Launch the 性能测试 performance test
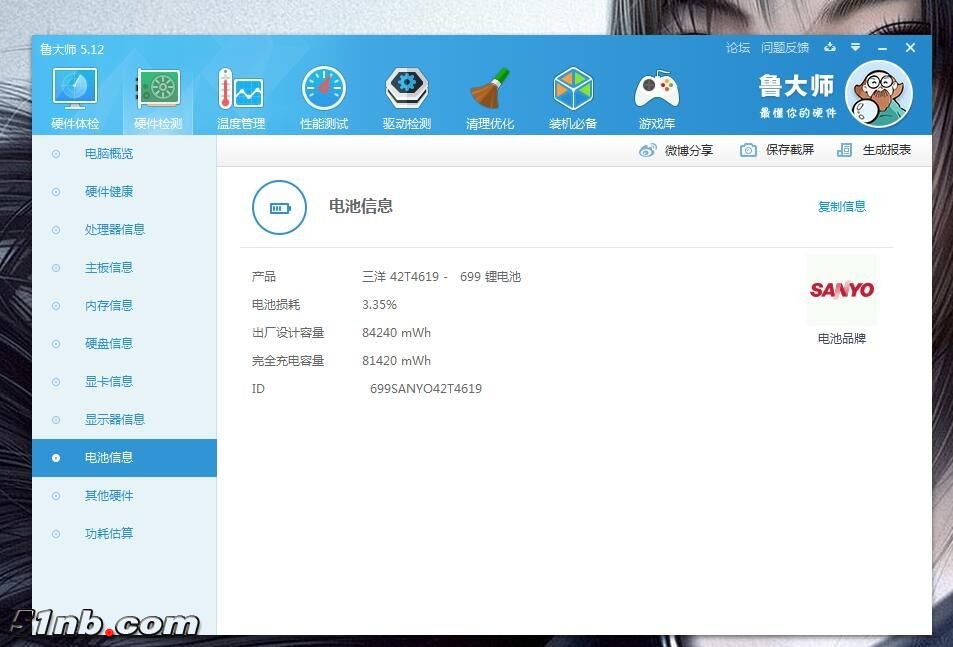This screenshot has height=647, width=953. pyautogui.click(x=323, y=95)
